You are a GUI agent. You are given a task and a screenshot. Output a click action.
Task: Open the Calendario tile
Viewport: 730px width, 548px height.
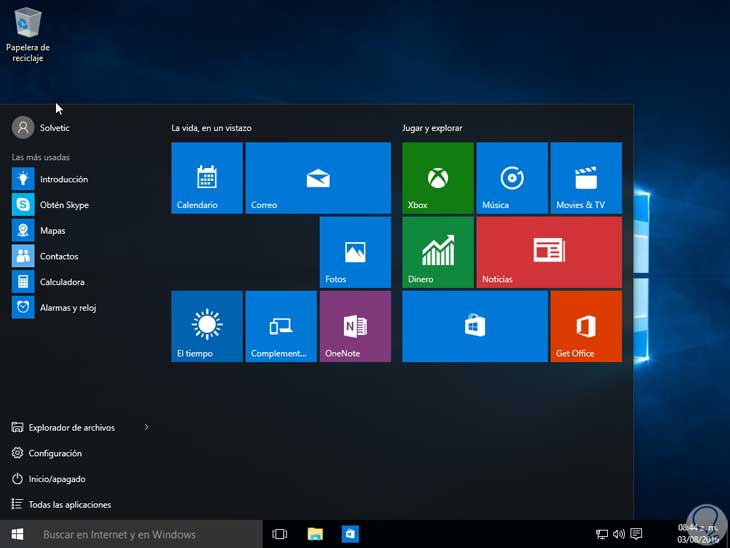coord(207,178)
